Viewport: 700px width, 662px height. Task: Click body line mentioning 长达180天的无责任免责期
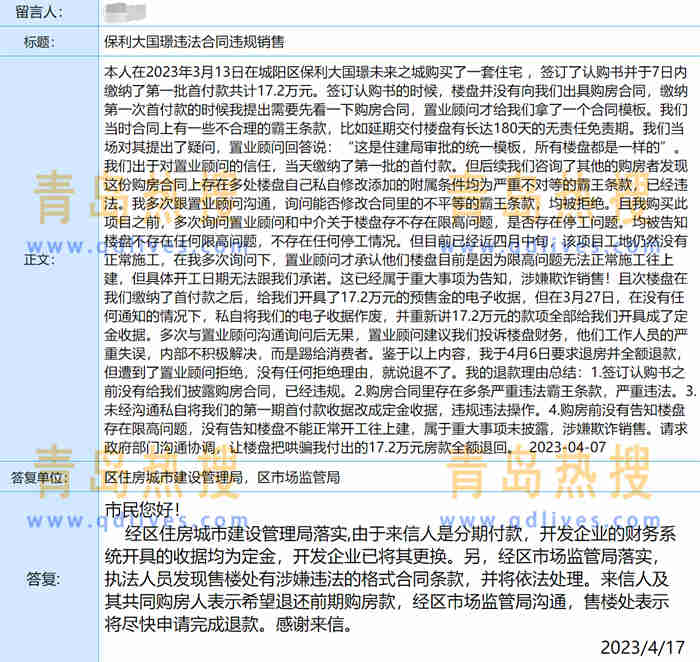(394, 129)
